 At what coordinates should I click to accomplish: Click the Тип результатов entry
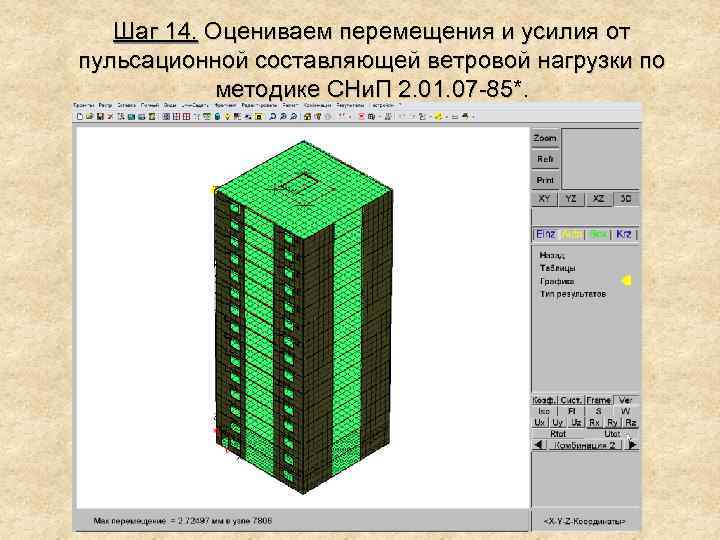573,294
